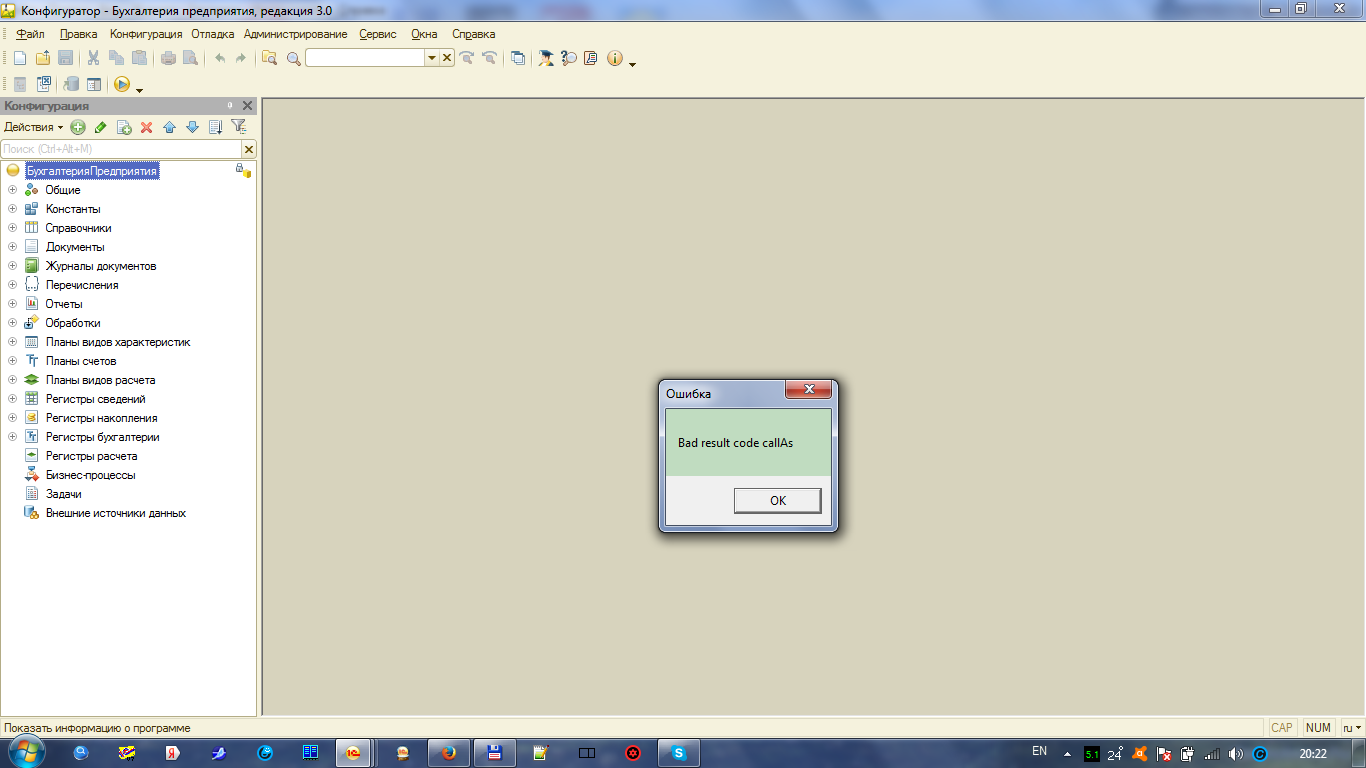The image size is (1366, 768).
Task: Click the Save floppy disk icon
Action: (x=65, y=58)
